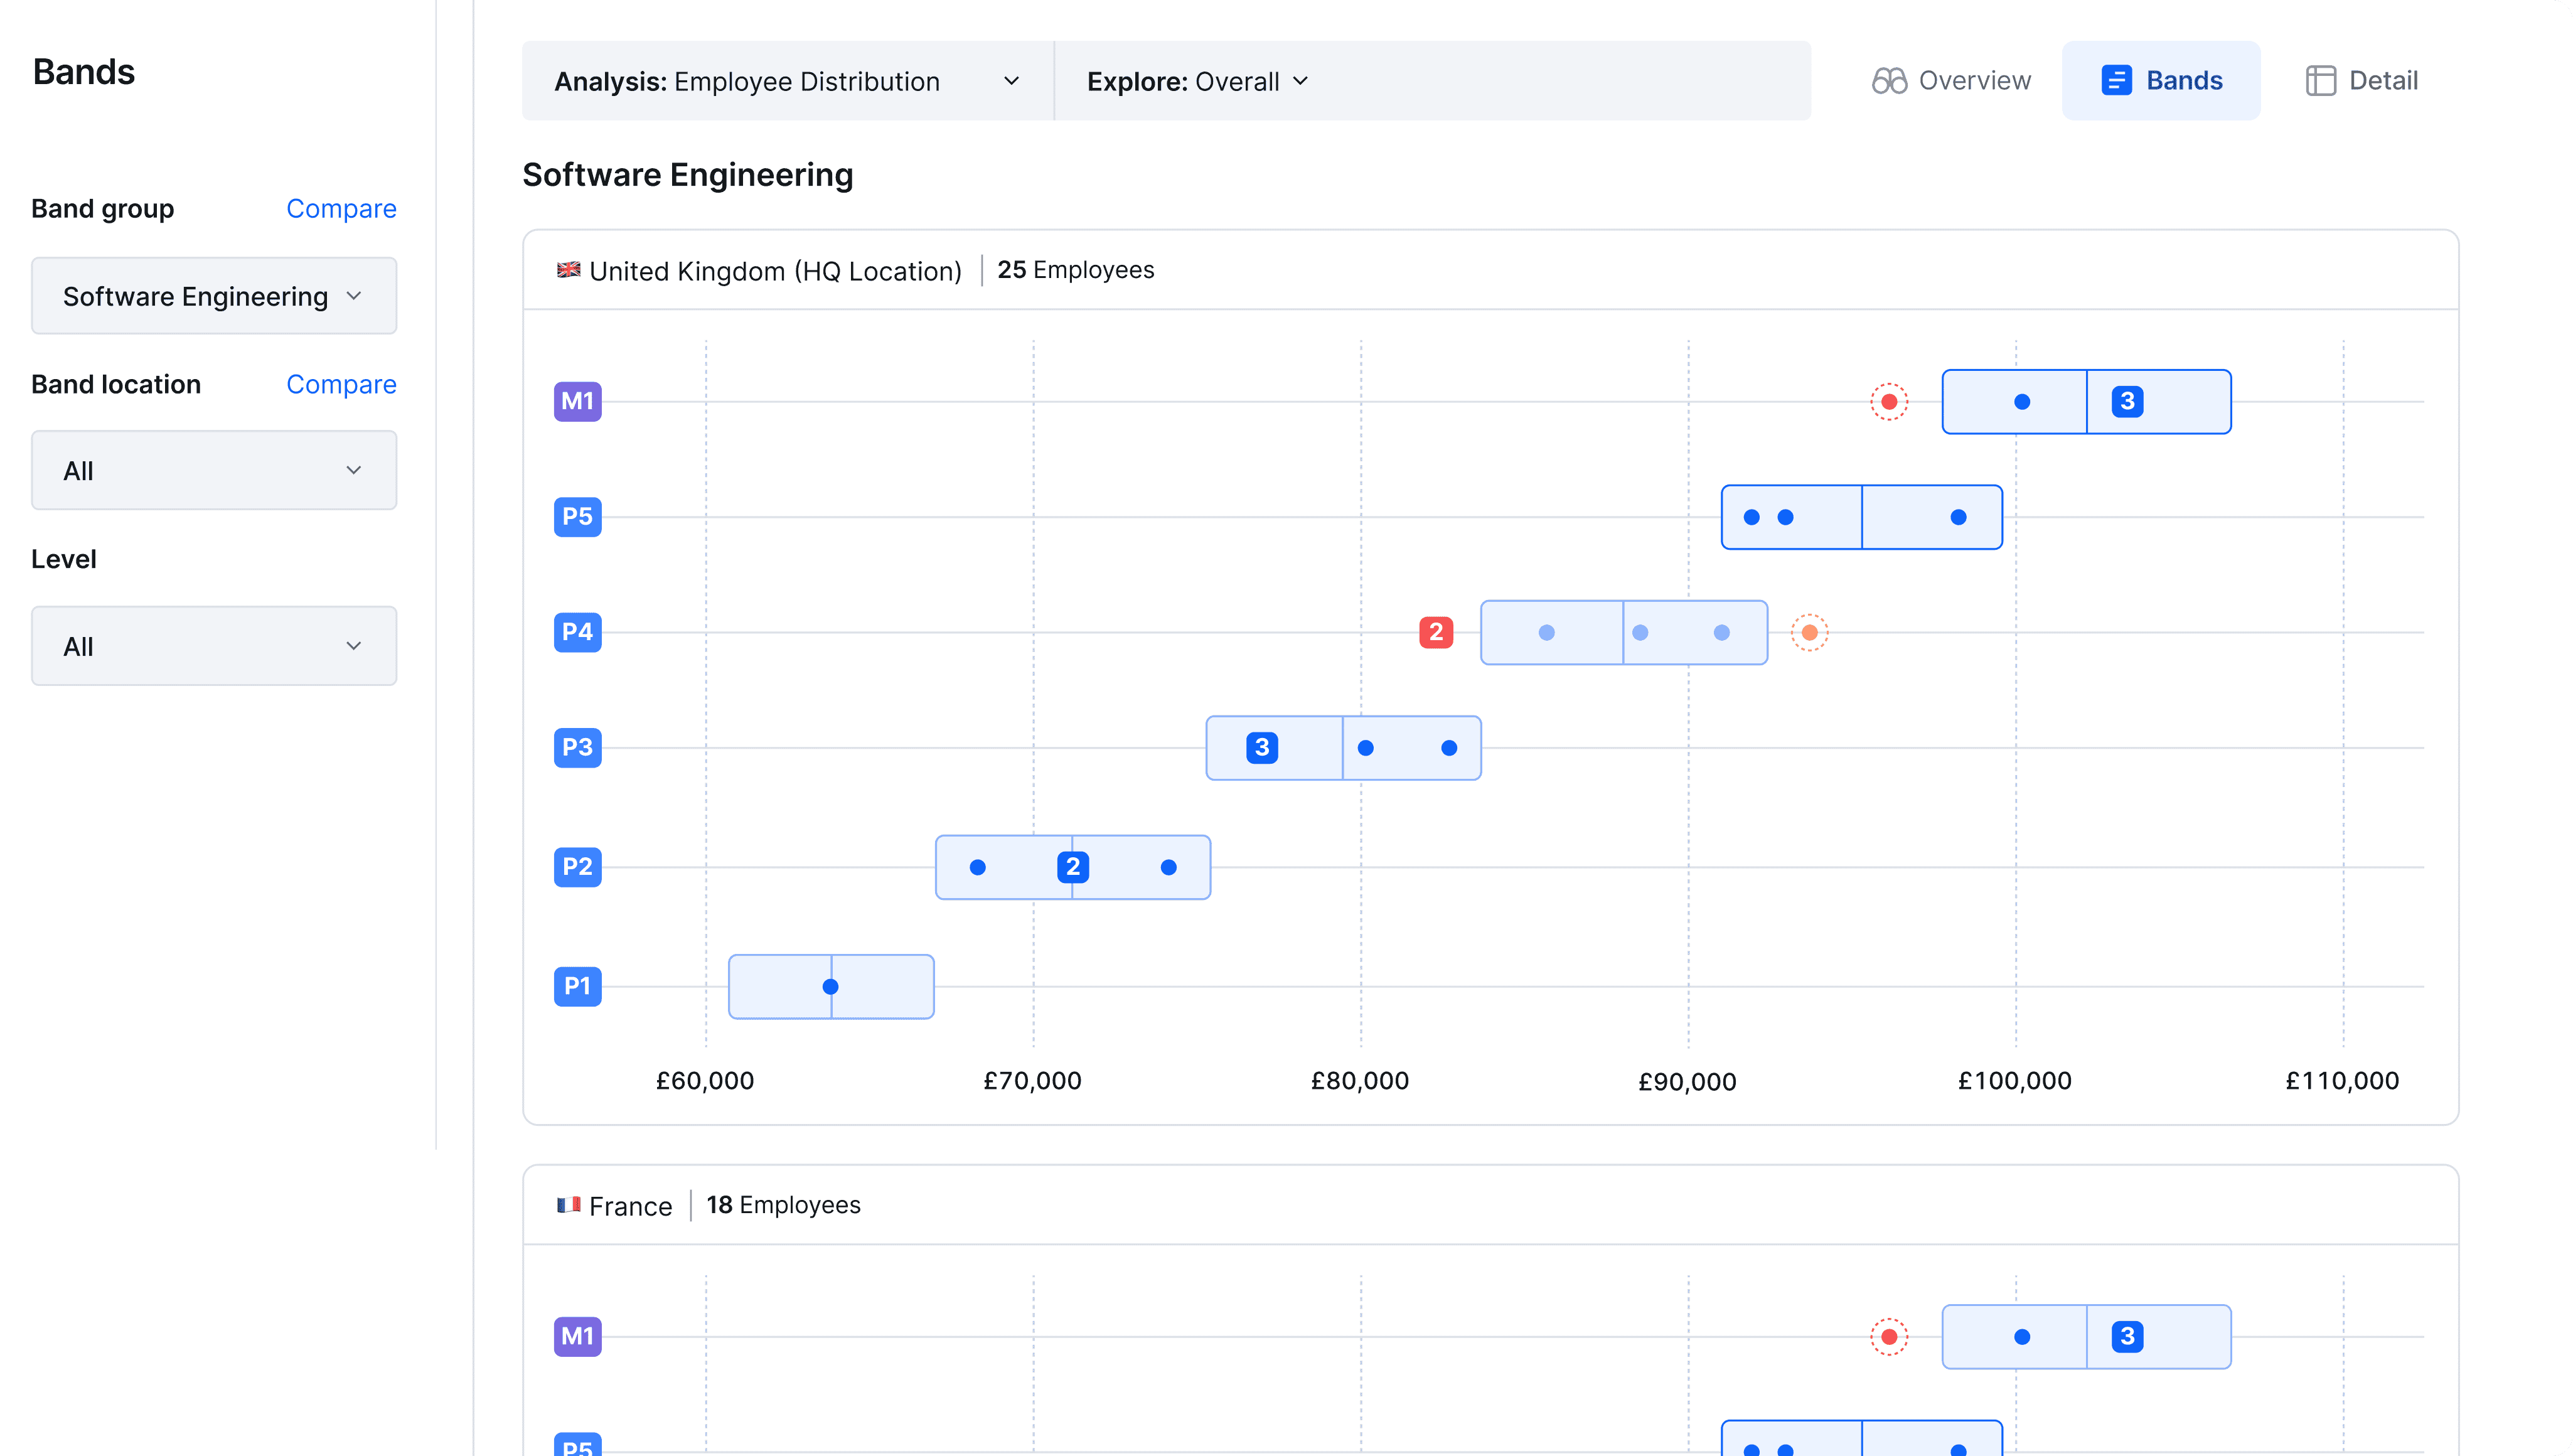Select the leftmost employee dot in P2 band
The width and height of the screenshot is (2573, 1456).
pos(978,867)
